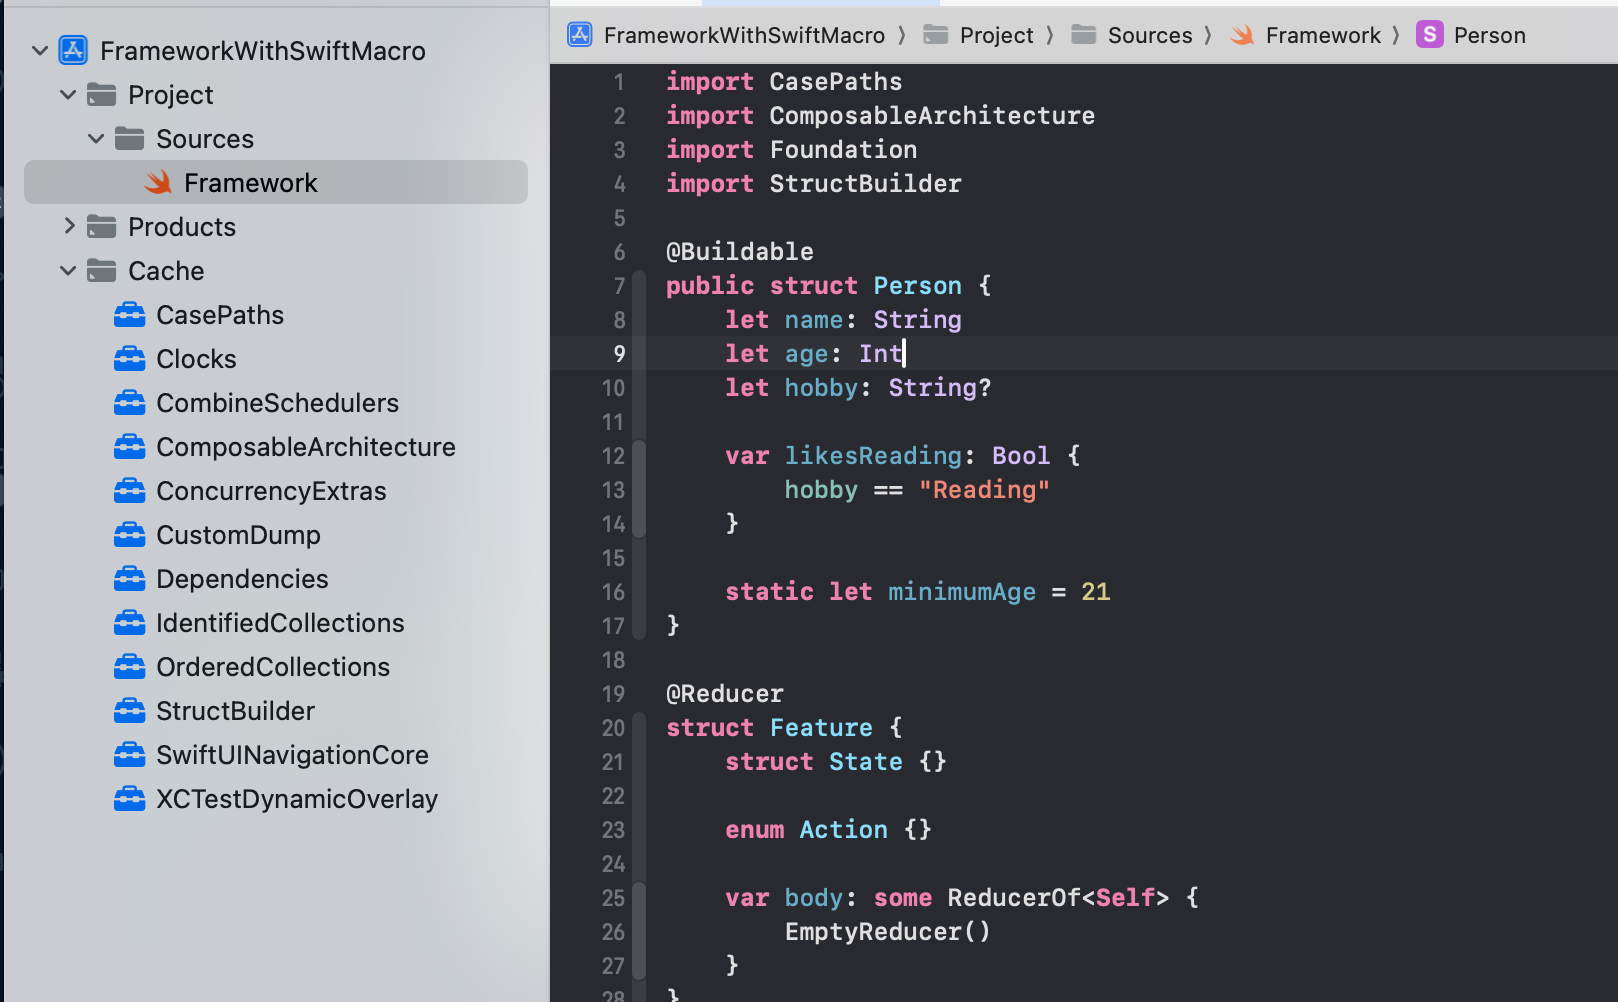Select the CasePaths package icon
1618x1002 pixels.
tap(130, 314)
